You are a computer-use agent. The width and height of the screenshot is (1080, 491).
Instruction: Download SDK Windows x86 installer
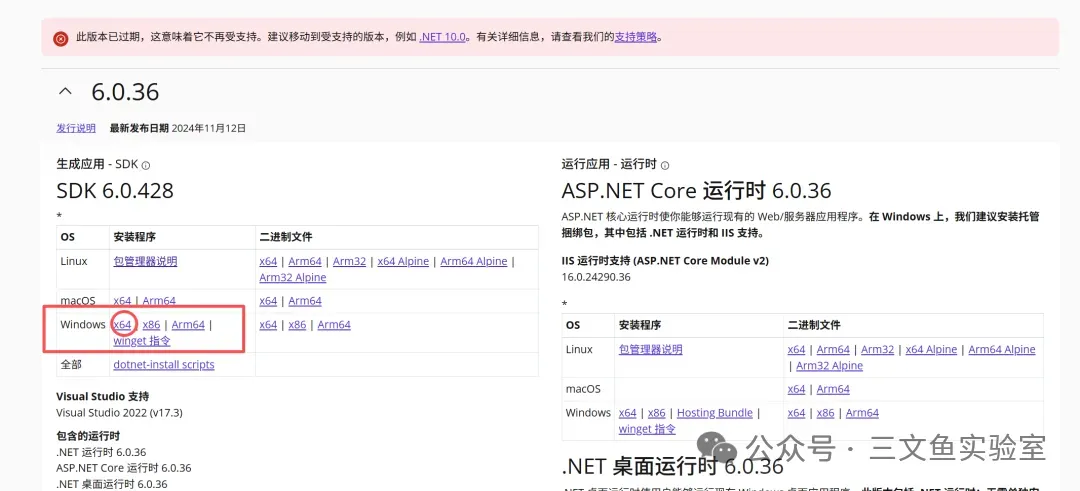tap(152, 324)
